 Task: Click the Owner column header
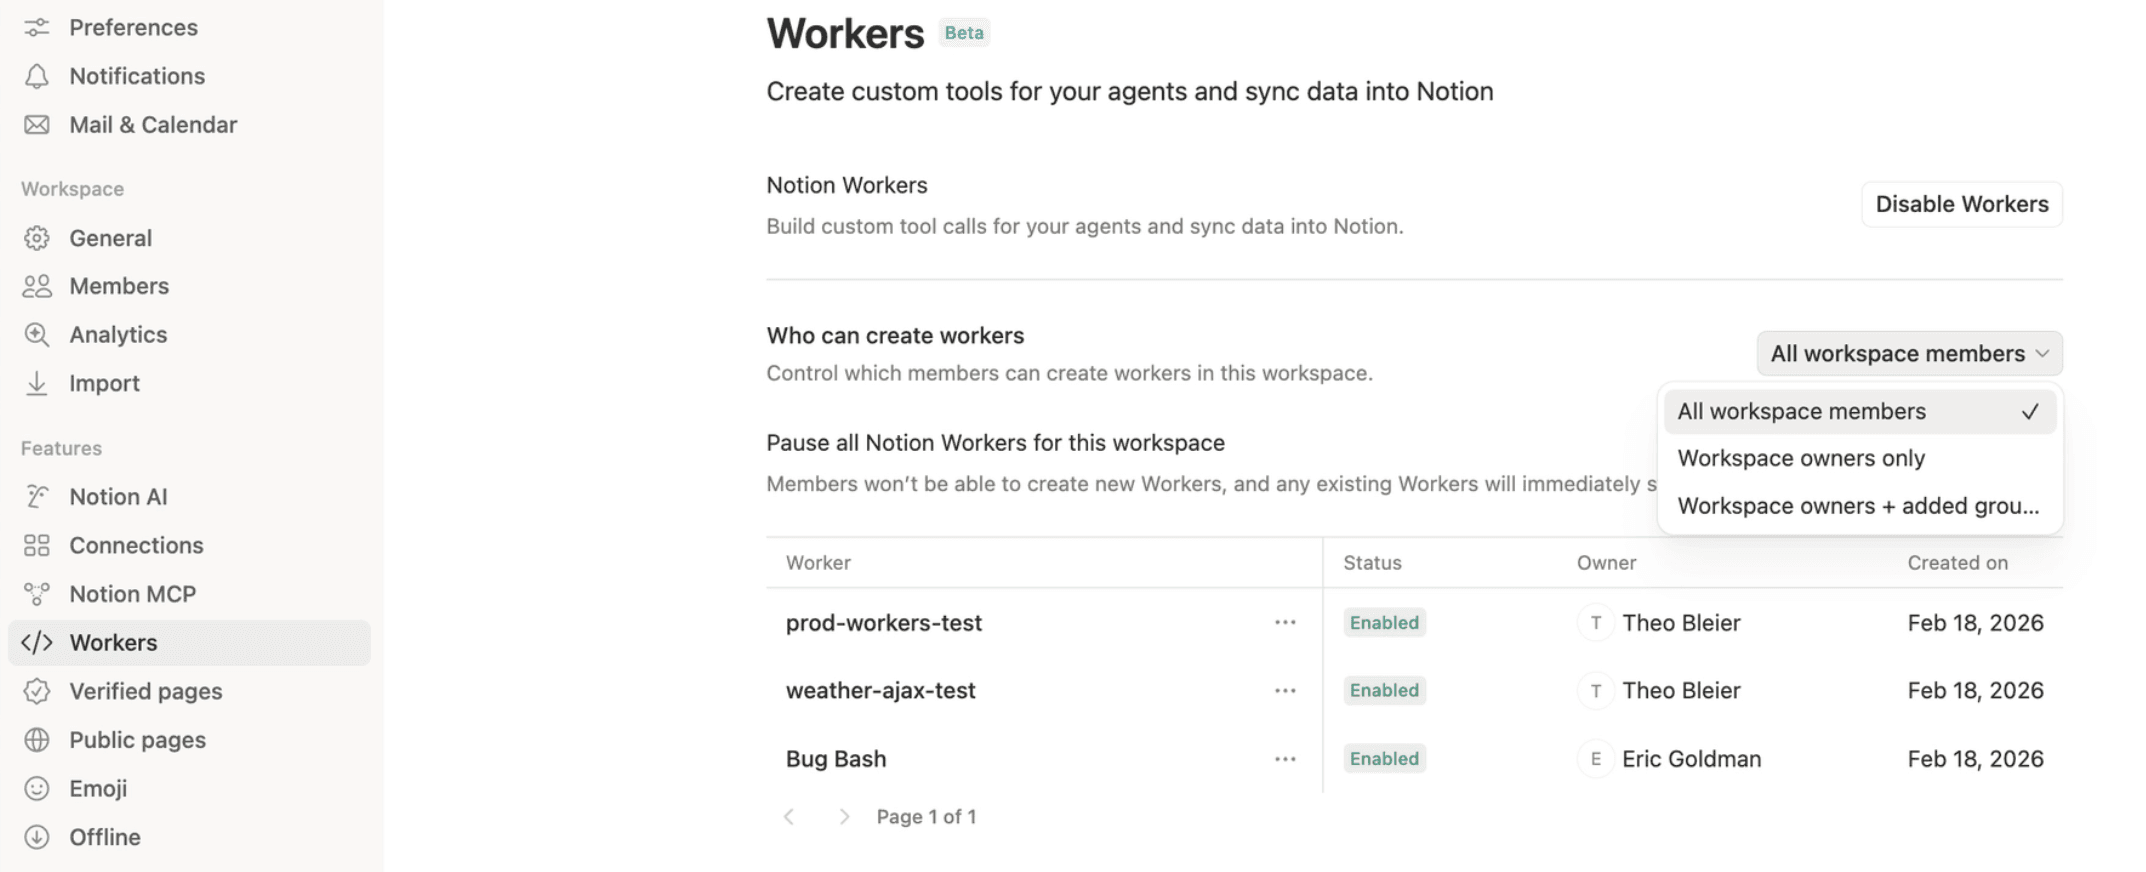pyautogui.click(x=1606, y=562)
